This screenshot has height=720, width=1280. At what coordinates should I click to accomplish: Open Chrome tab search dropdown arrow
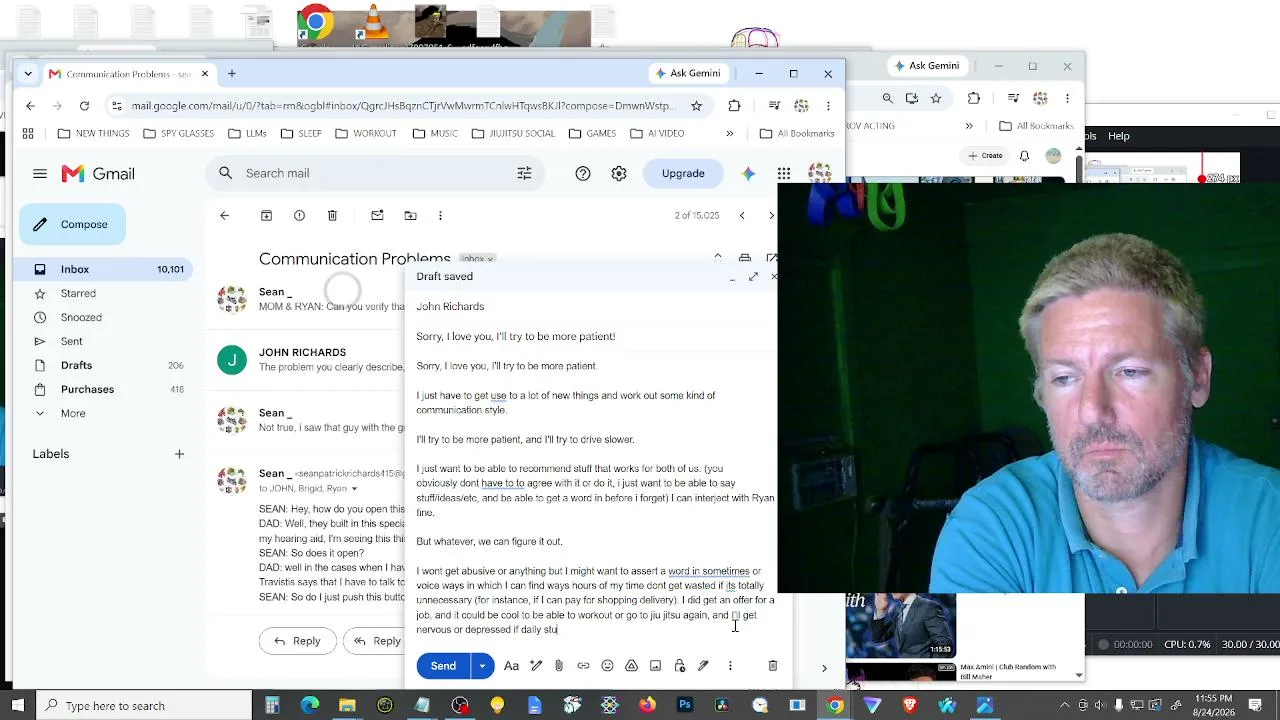pos(28,73)
